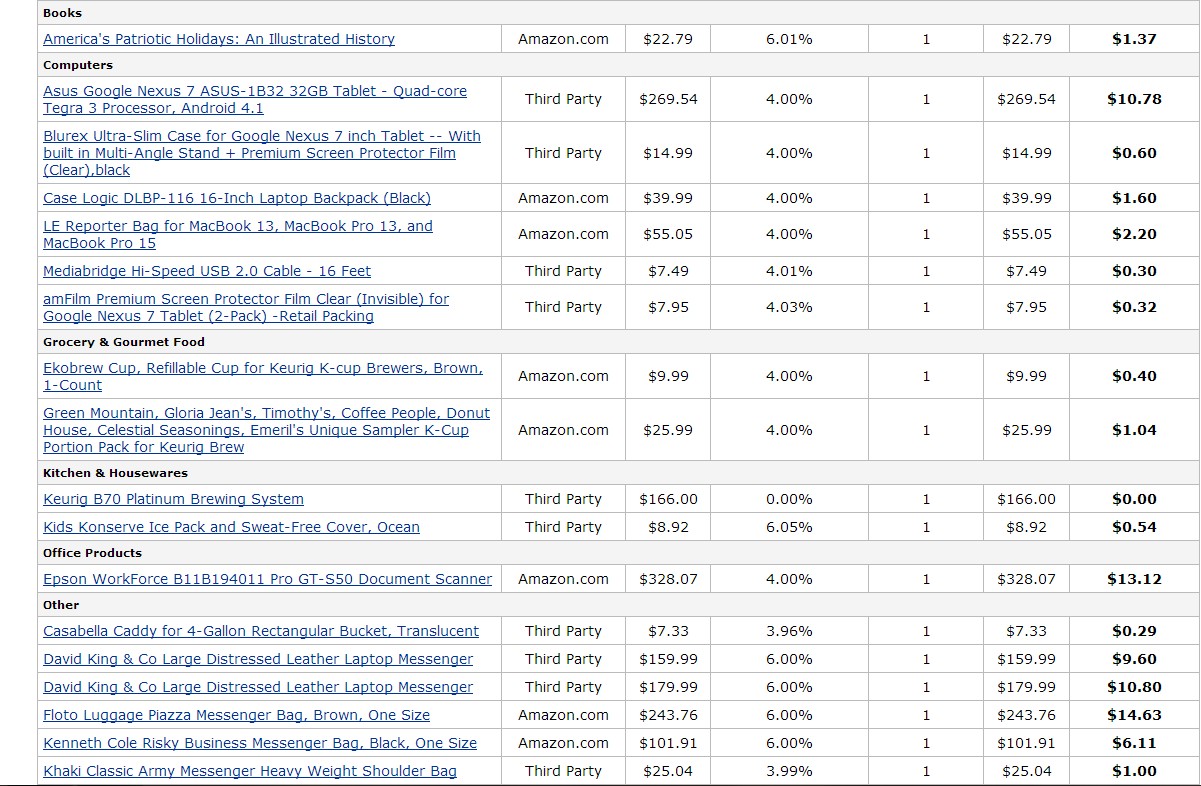Open Kenneth Cole Risky Business bag link

(260, 743)
